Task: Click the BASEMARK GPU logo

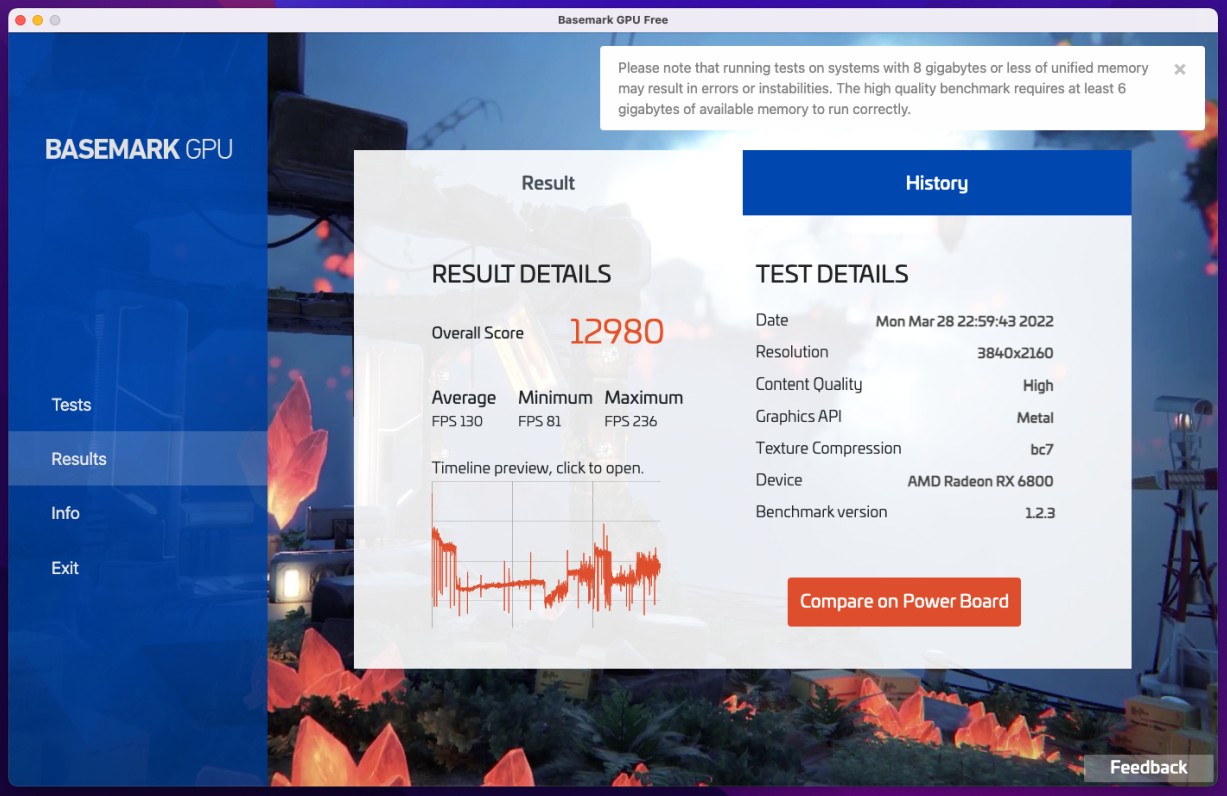Action: coord(139,150)
